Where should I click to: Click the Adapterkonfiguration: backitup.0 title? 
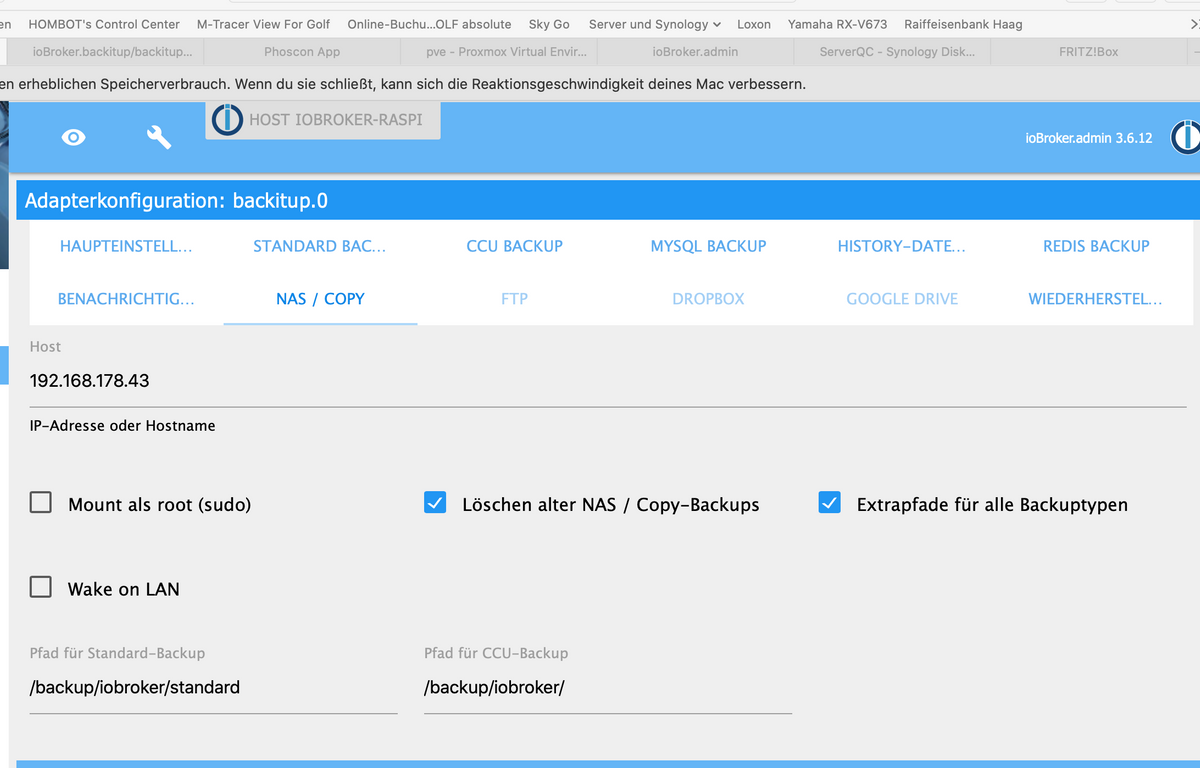tap(176, 201)
